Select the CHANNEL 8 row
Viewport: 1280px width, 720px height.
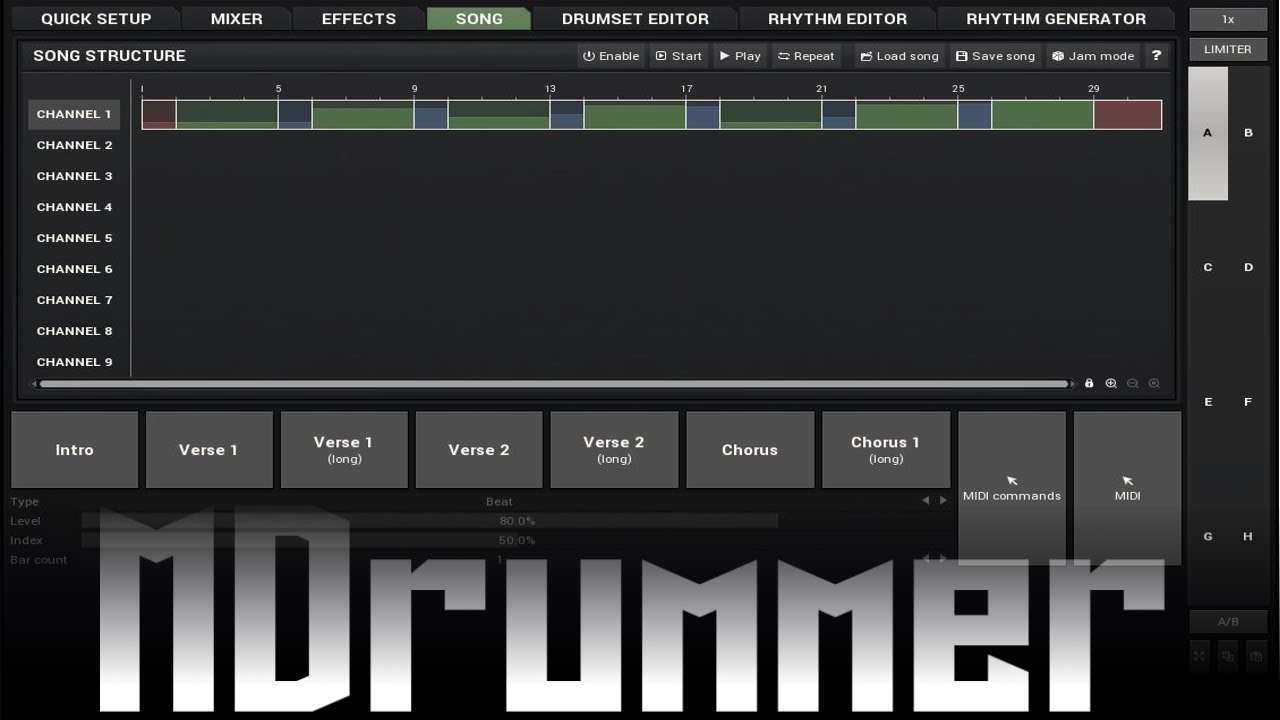tap(74, 331)
